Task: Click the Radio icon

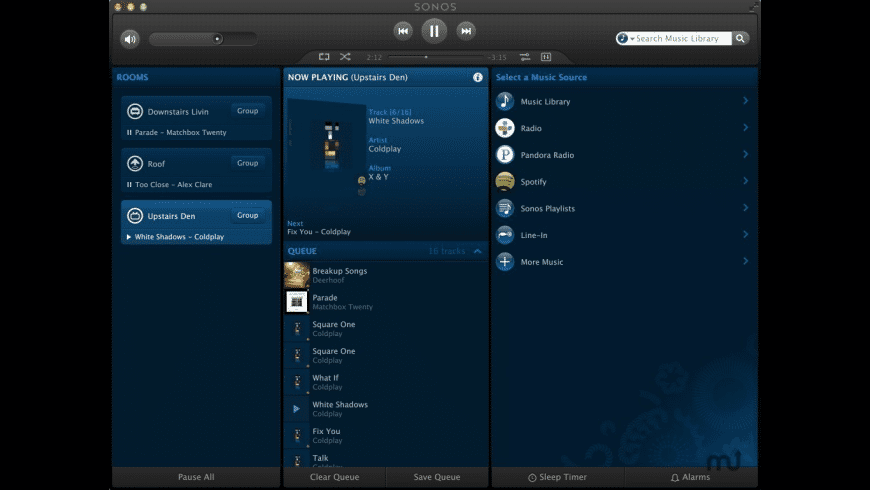Action: 505,128
